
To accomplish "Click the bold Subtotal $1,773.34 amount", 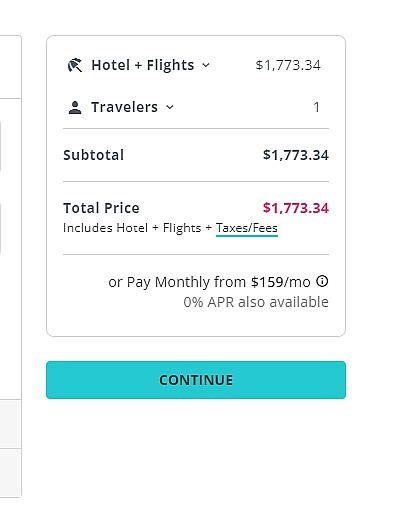I will (296, 155).
